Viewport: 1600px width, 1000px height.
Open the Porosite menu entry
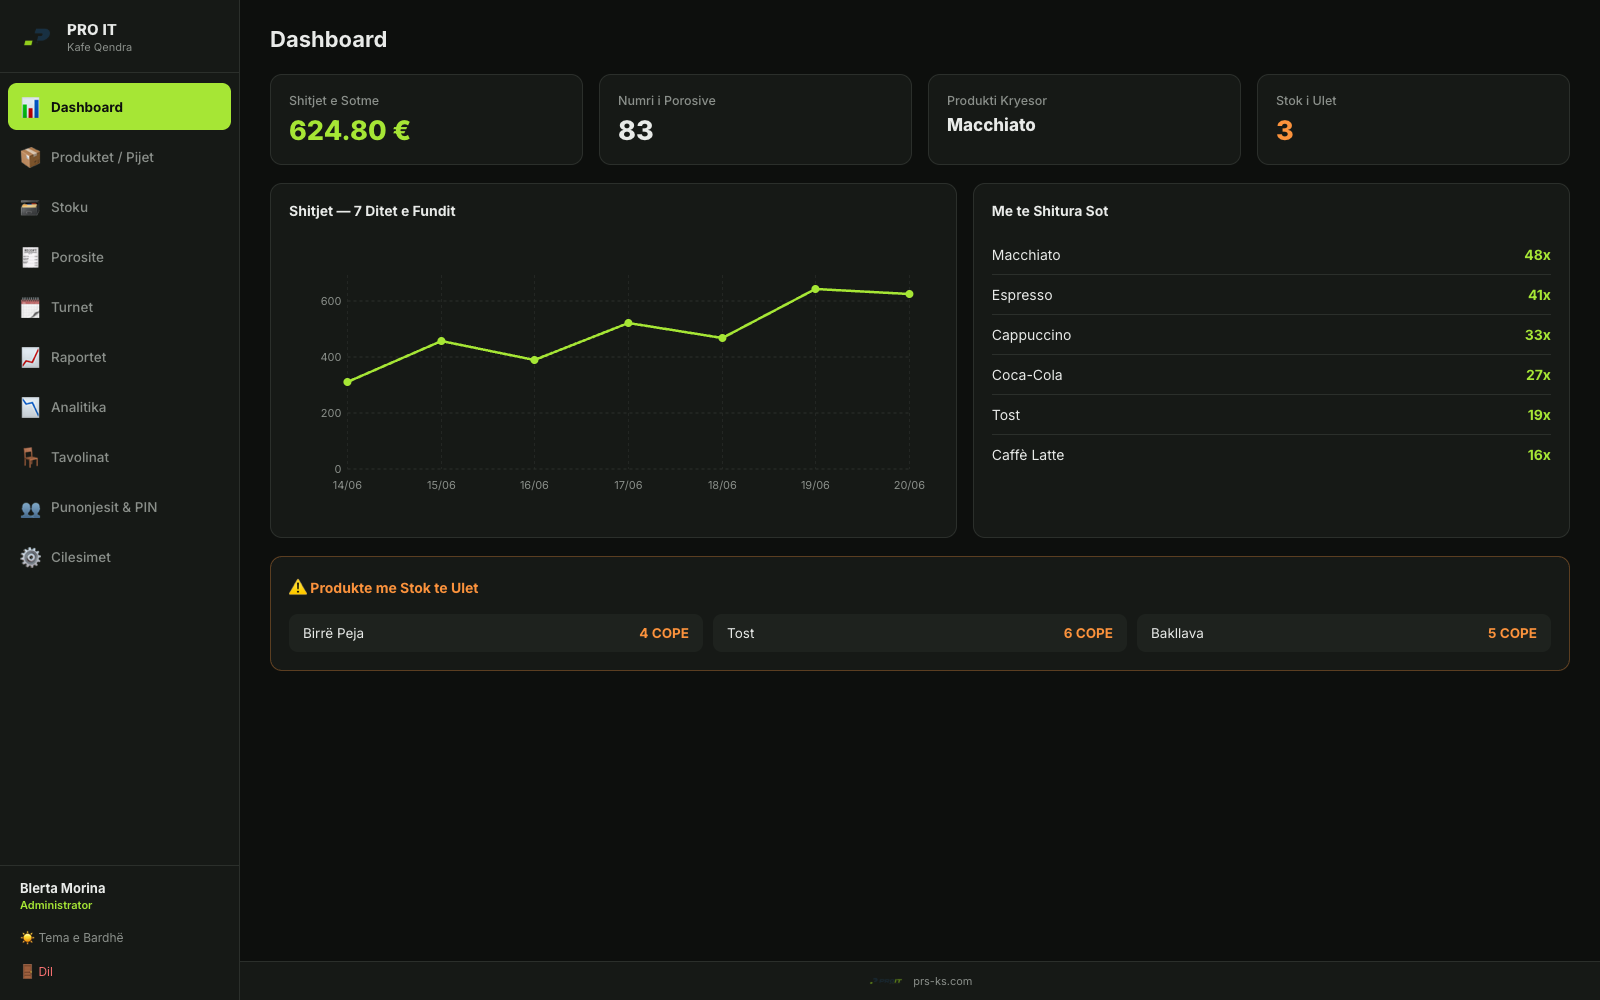coord(119,257)
